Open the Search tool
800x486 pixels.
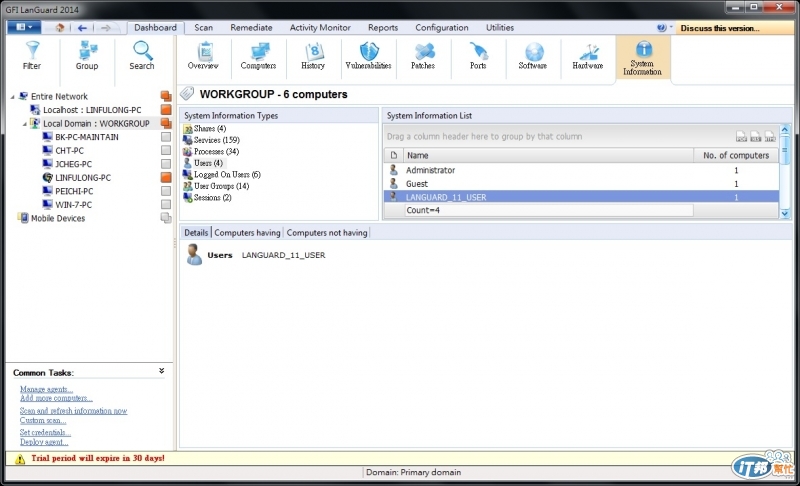(x=141, y=56)
